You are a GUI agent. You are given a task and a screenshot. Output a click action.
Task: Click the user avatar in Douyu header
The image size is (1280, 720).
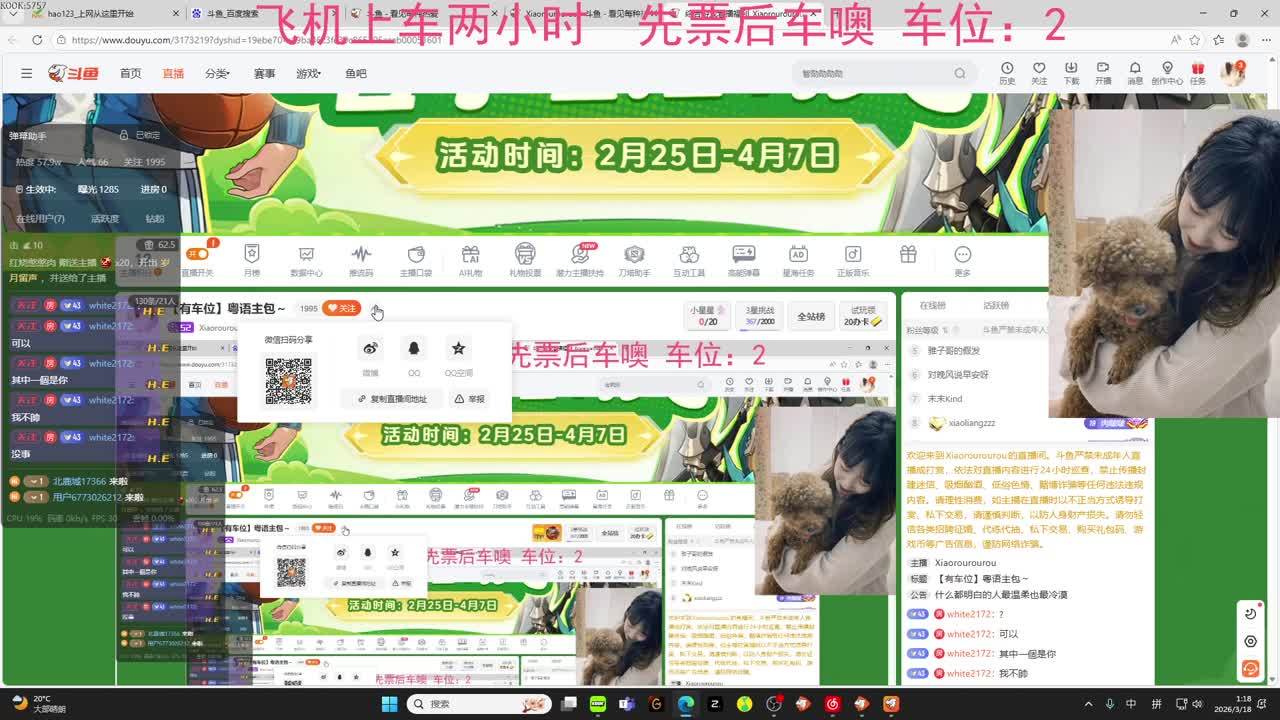(1232, 73)
